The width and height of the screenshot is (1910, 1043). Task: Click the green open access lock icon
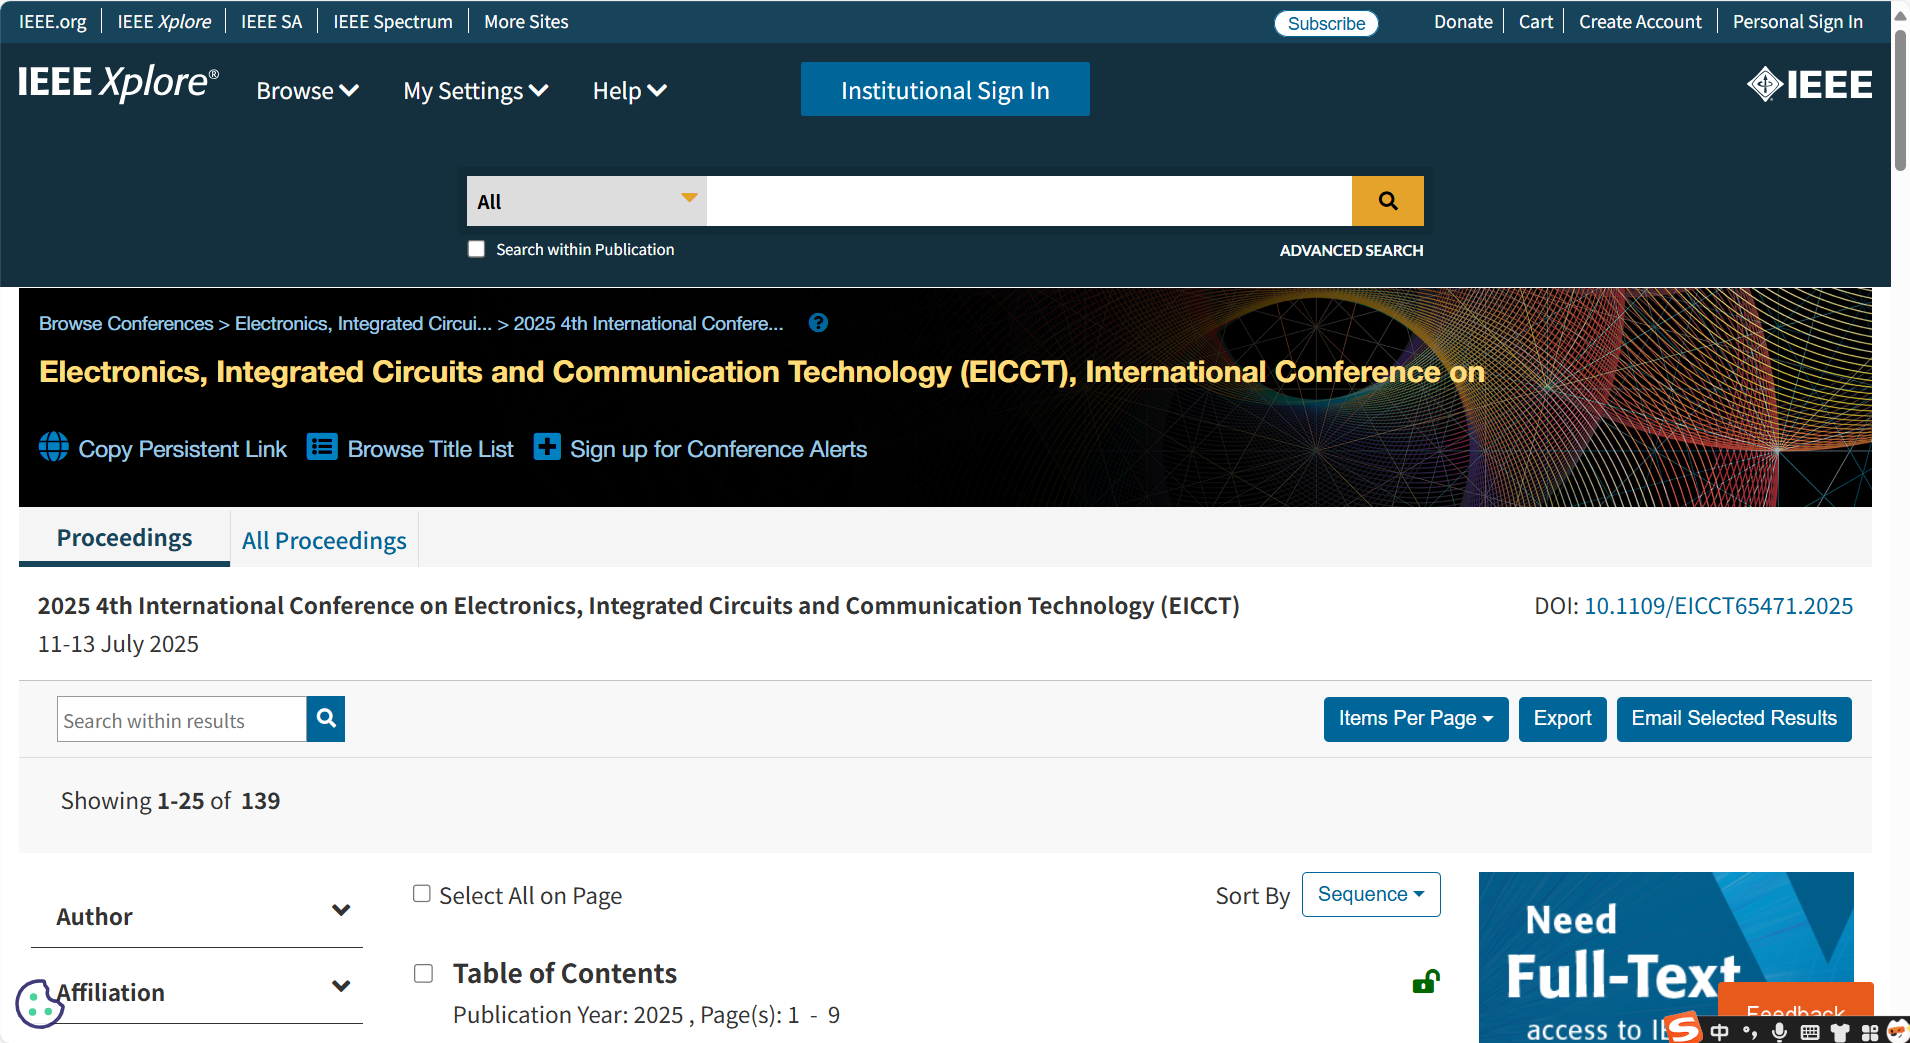(x=1426, y=982)
